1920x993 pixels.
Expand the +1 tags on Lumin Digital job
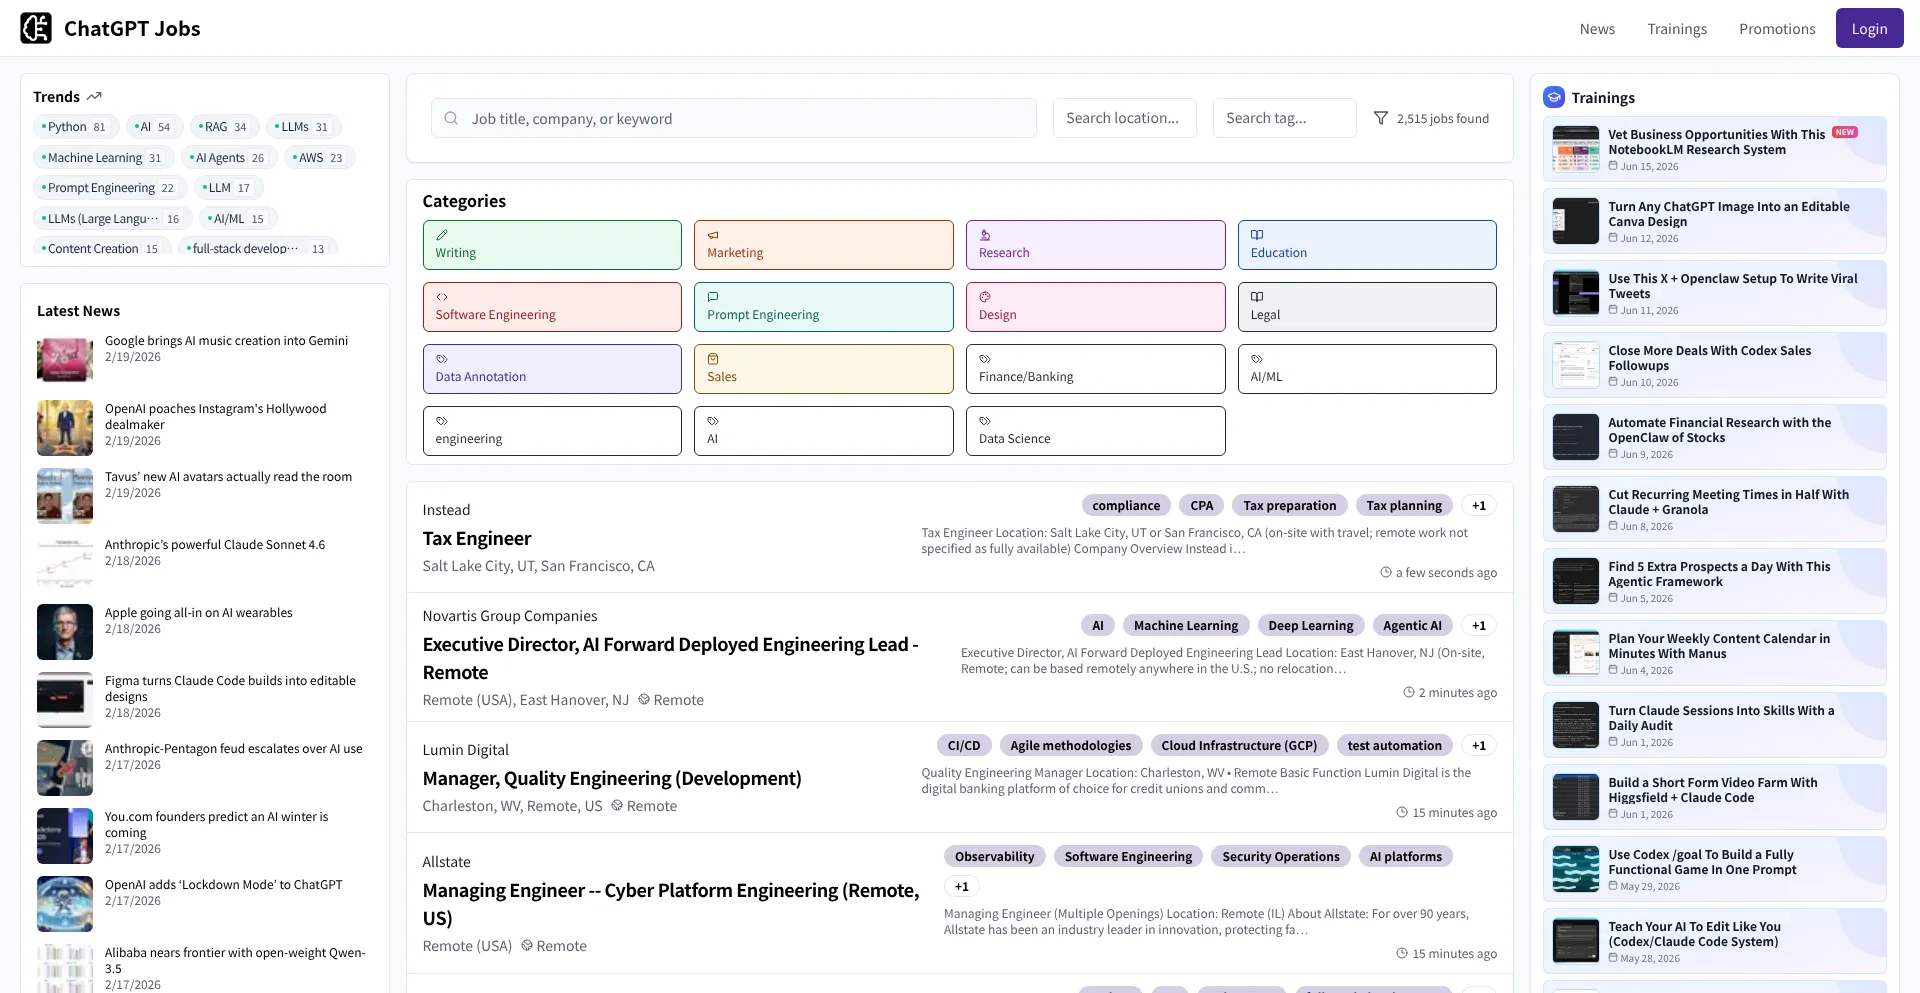tap(1479, 746)
